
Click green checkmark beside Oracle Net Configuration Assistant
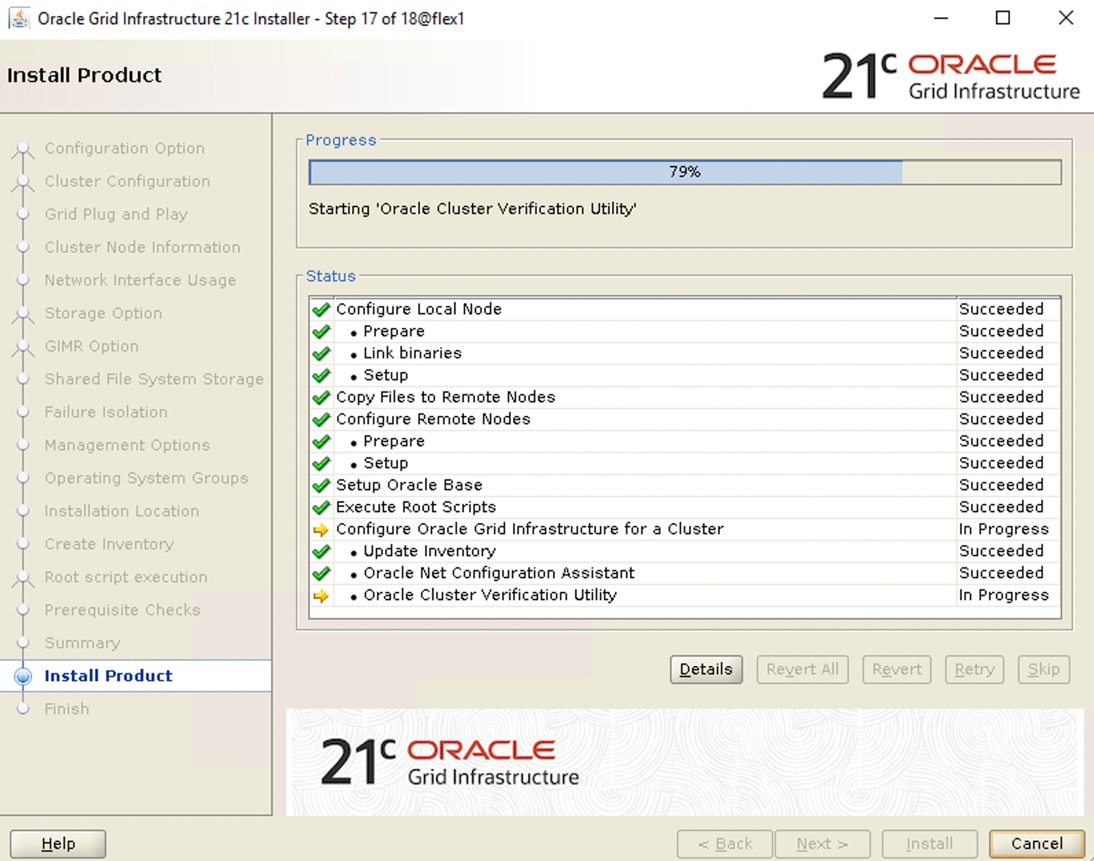point(321,574)
